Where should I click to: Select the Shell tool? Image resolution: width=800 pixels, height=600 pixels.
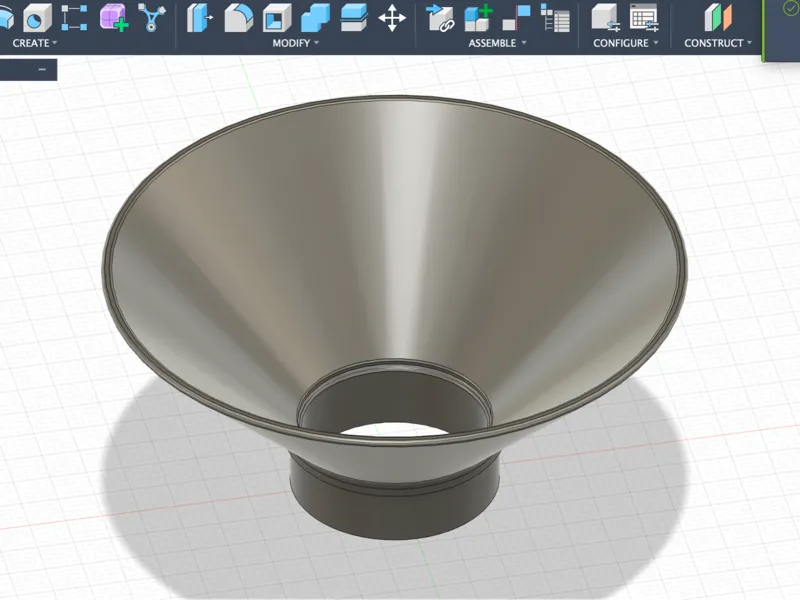pyautogui.click(x=277, y=17)
